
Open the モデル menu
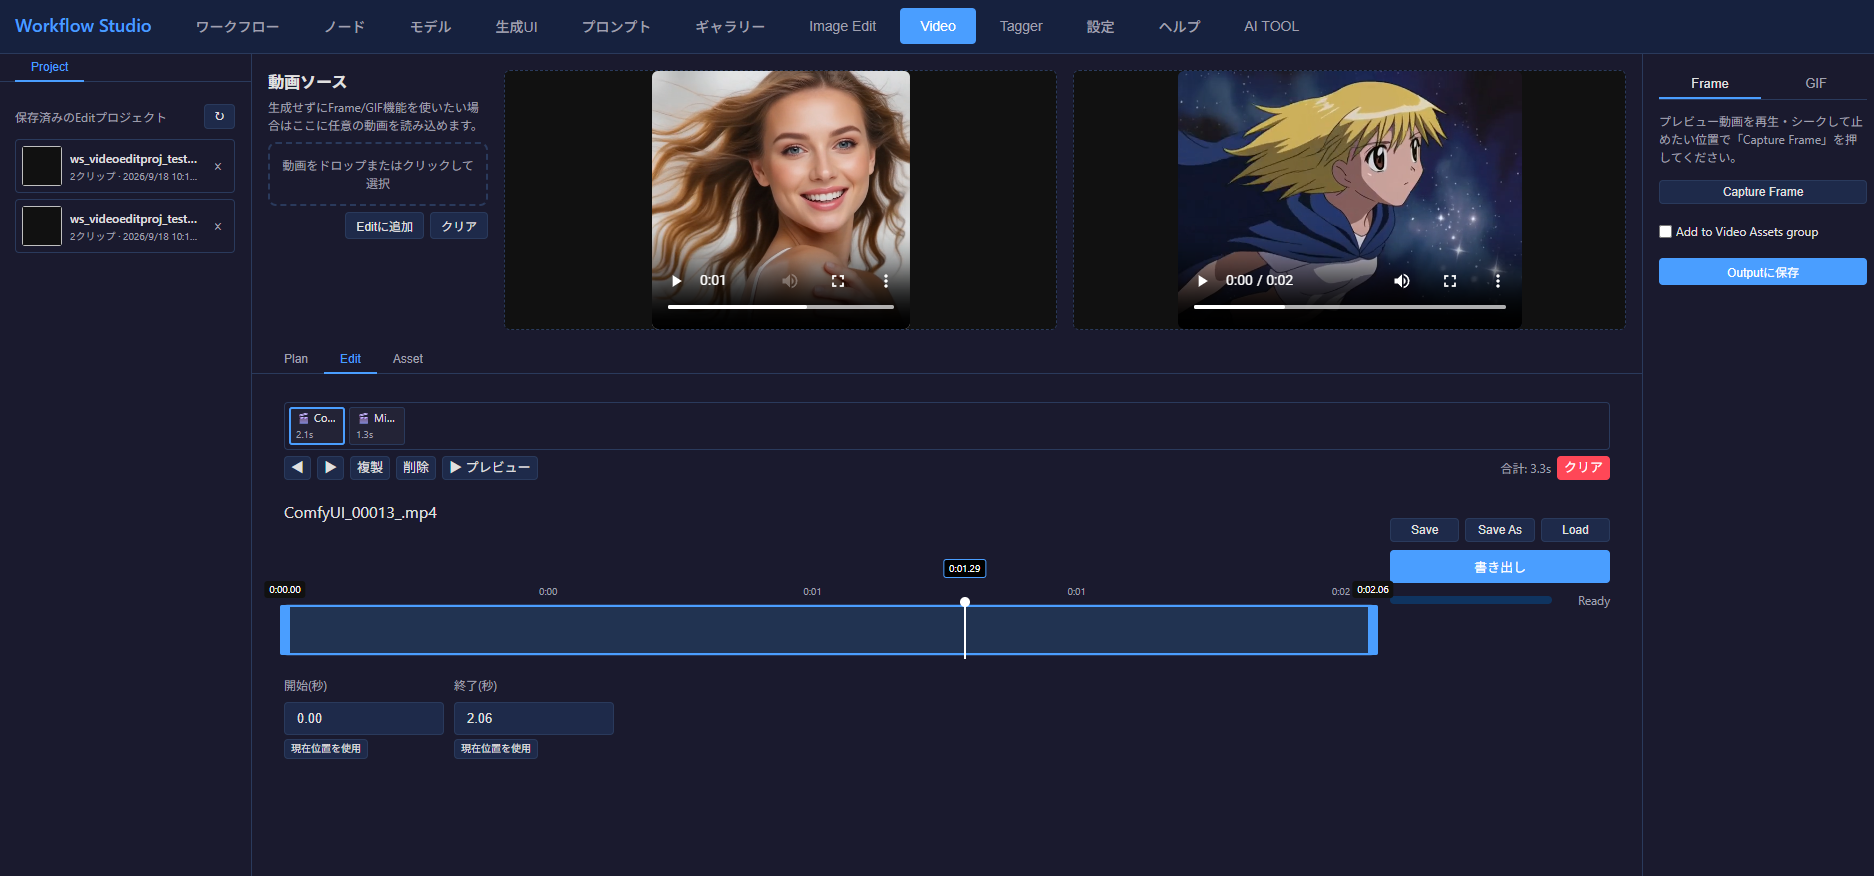coord(430,26)
